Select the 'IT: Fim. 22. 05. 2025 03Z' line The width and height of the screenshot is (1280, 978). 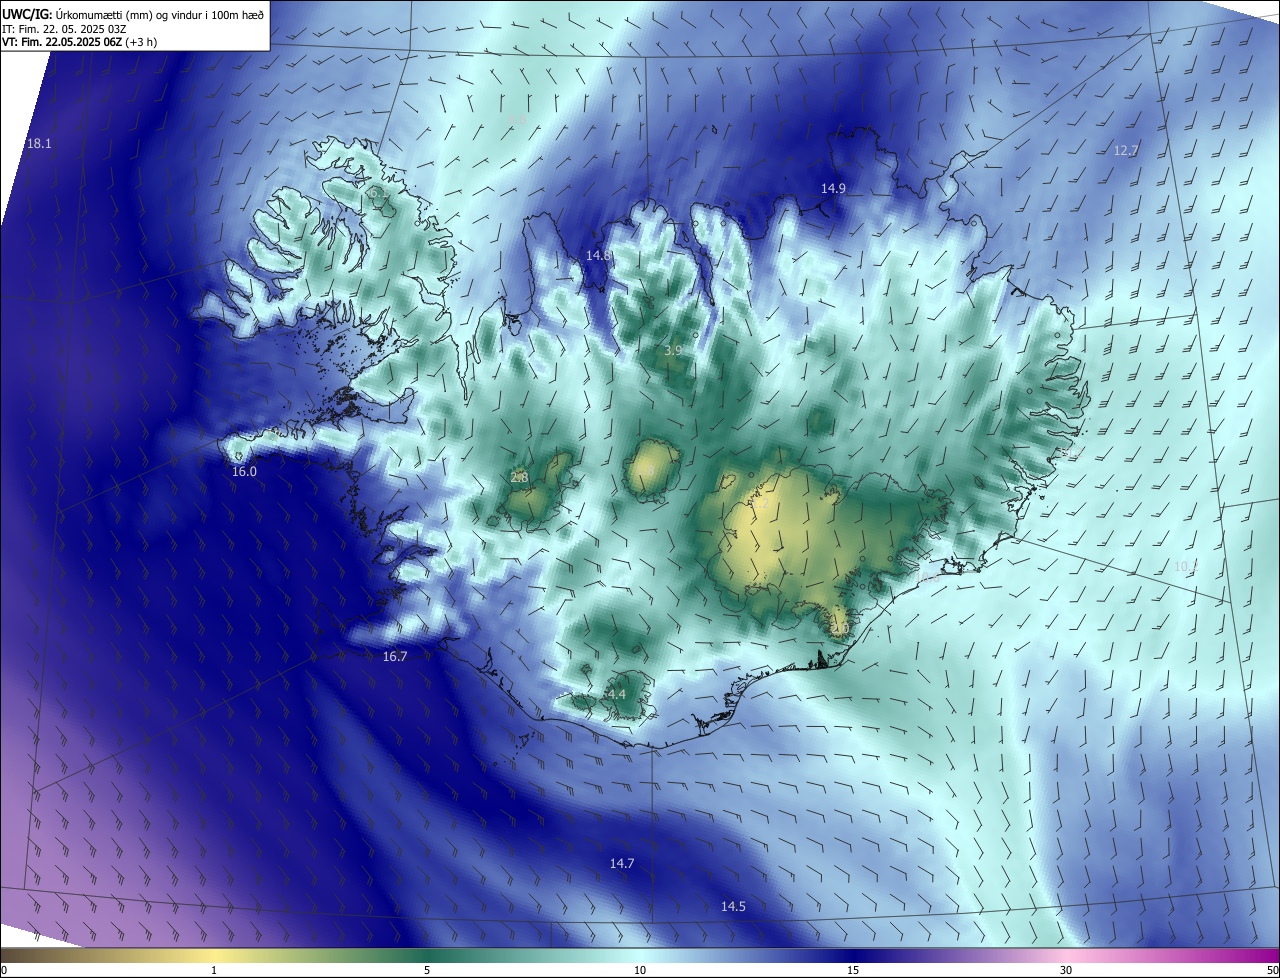click(x=64, y=29)
